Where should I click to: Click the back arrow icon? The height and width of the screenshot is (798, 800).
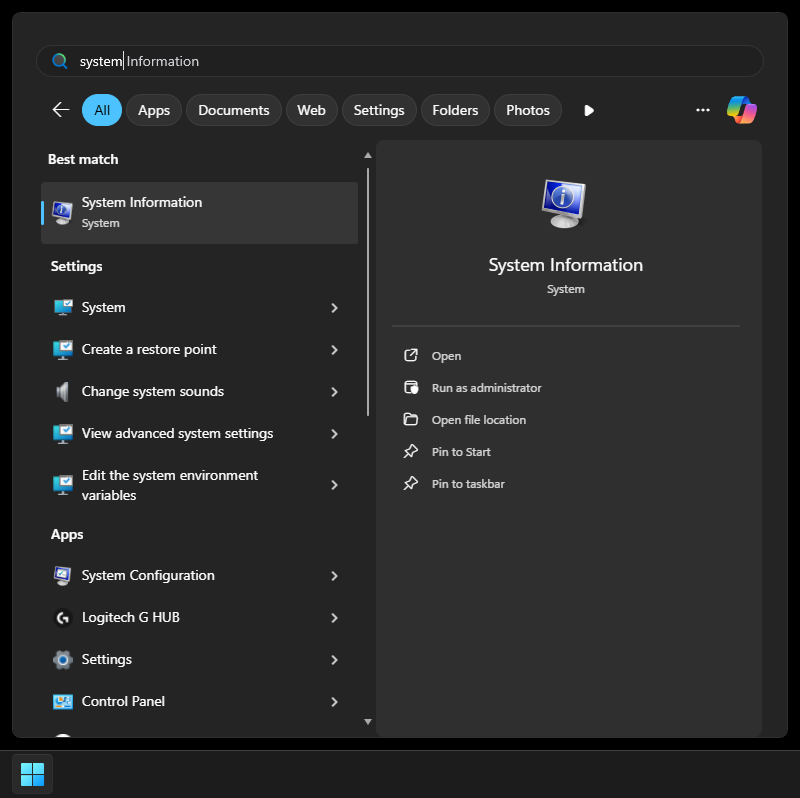(x=61, y=110)
